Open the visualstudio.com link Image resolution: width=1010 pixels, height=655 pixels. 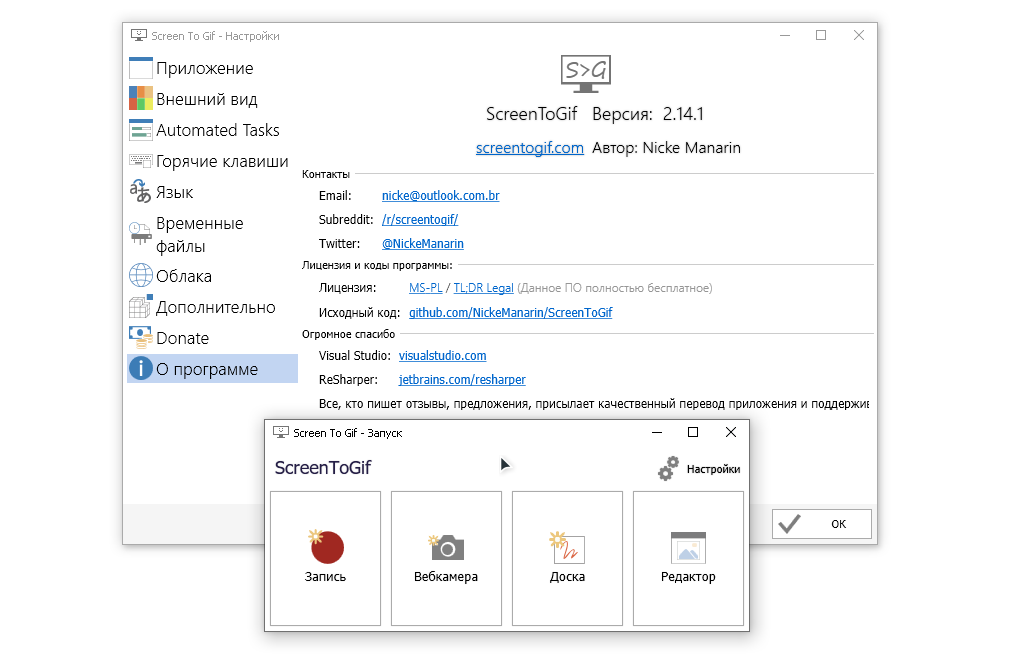pos(443,356)
